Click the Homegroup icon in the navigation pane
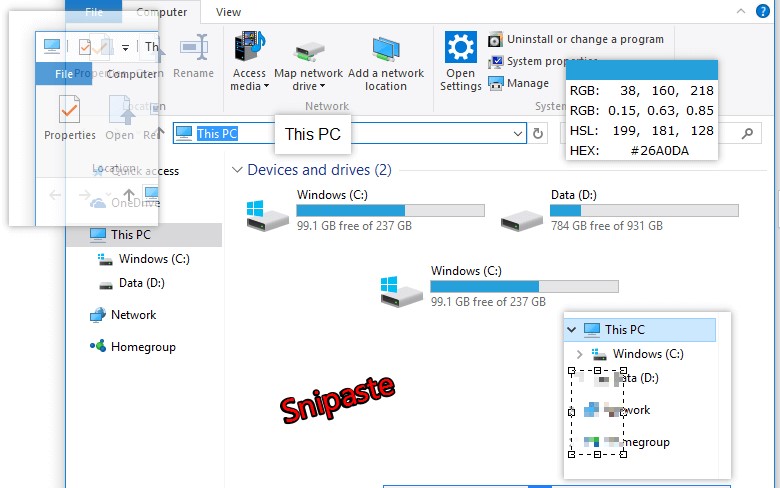780x488 pixels. [x=98, y=346]
